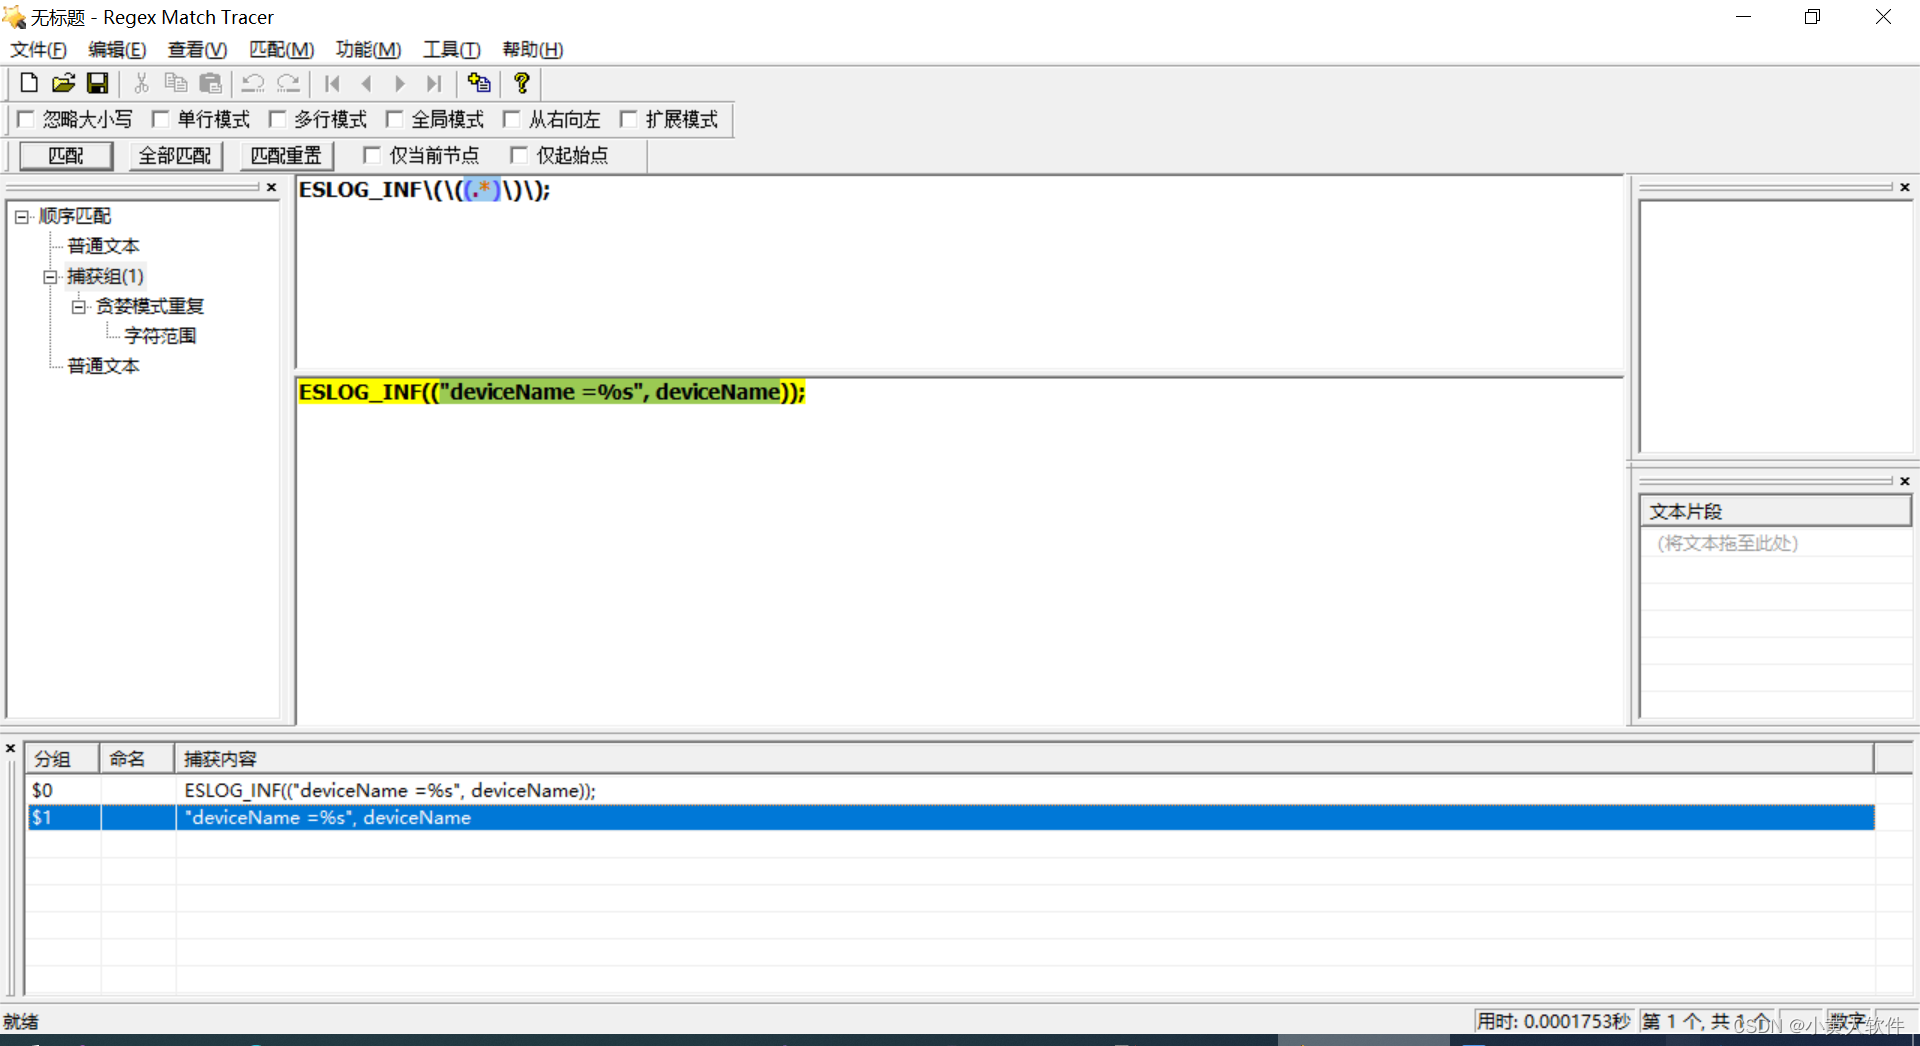Image resolution: width=1920 pixels, height=1046 pixels.
Task: Click the Undo arrow icon
Action: point(253,84)
